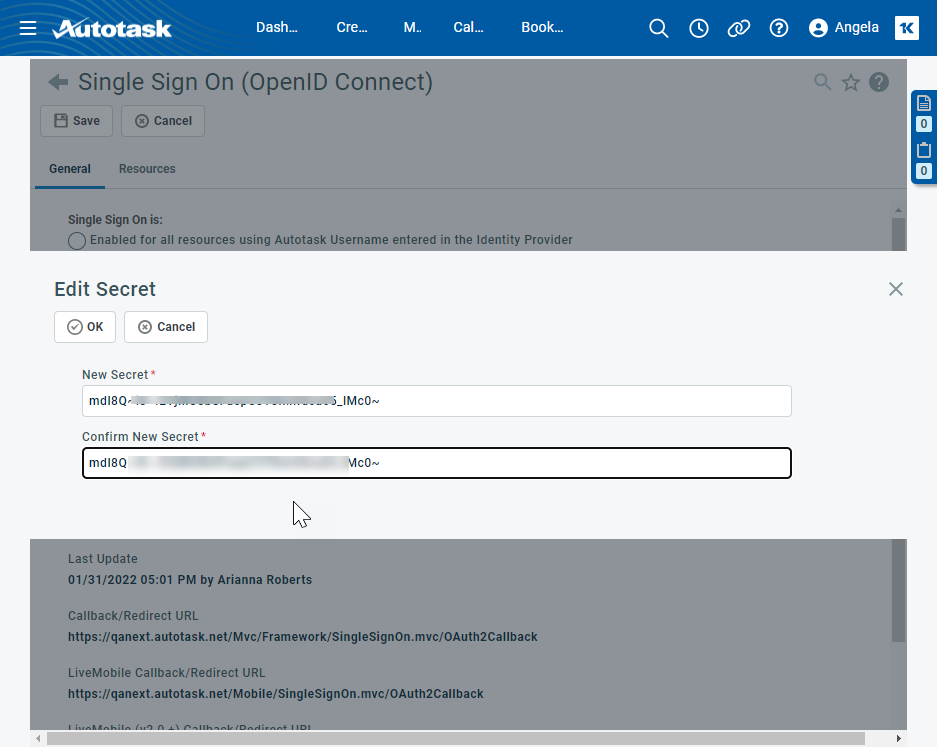Click the OAuth2Callback Callback/Redirect URL text
Viewport: 937px width, 747px height.
[x=302, y=637]
